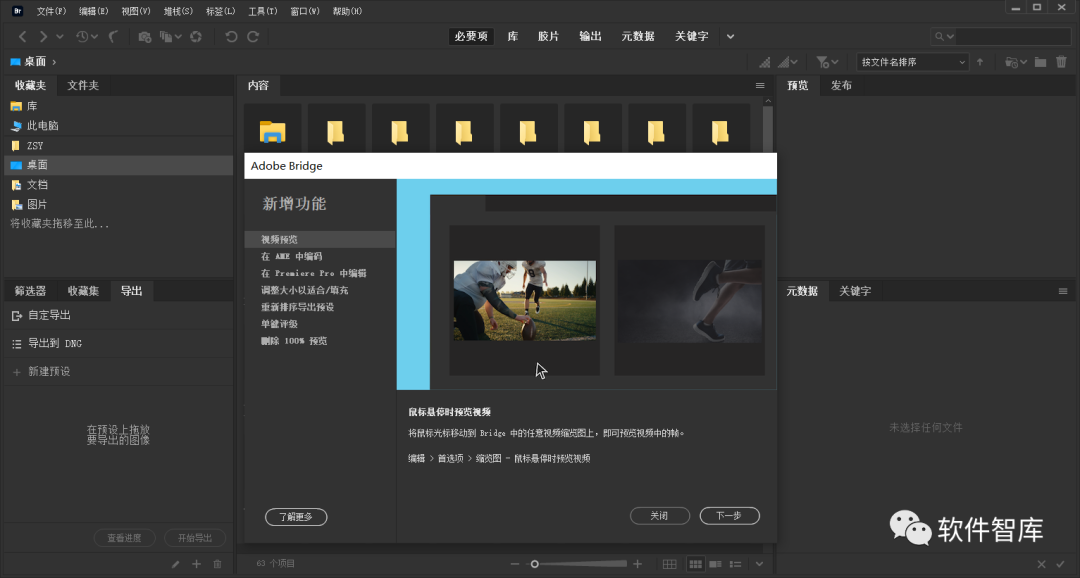Open the 视图(V) menu
This screenshot has height=578, width=1080.
(136, 11)
